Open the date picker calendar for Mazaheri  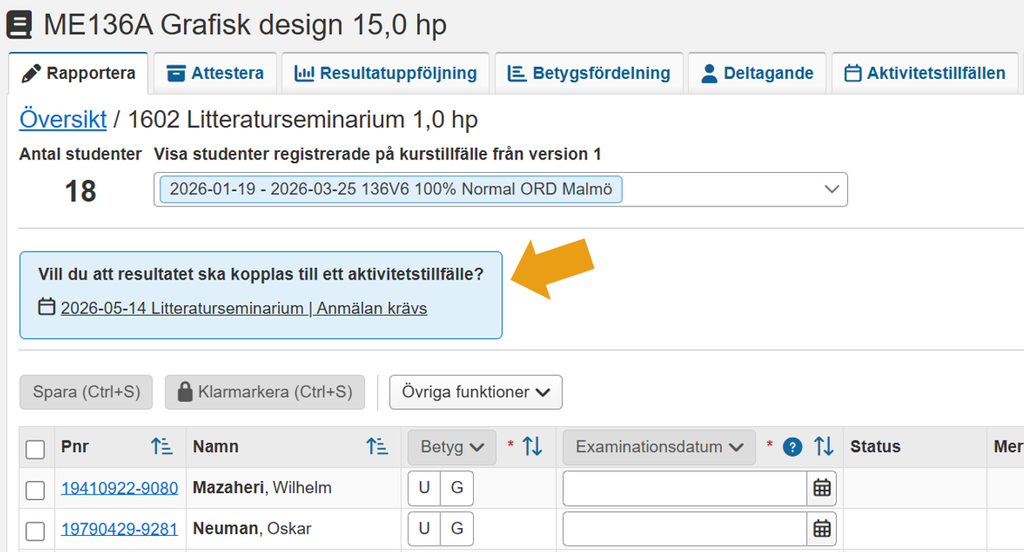(822, 488)
